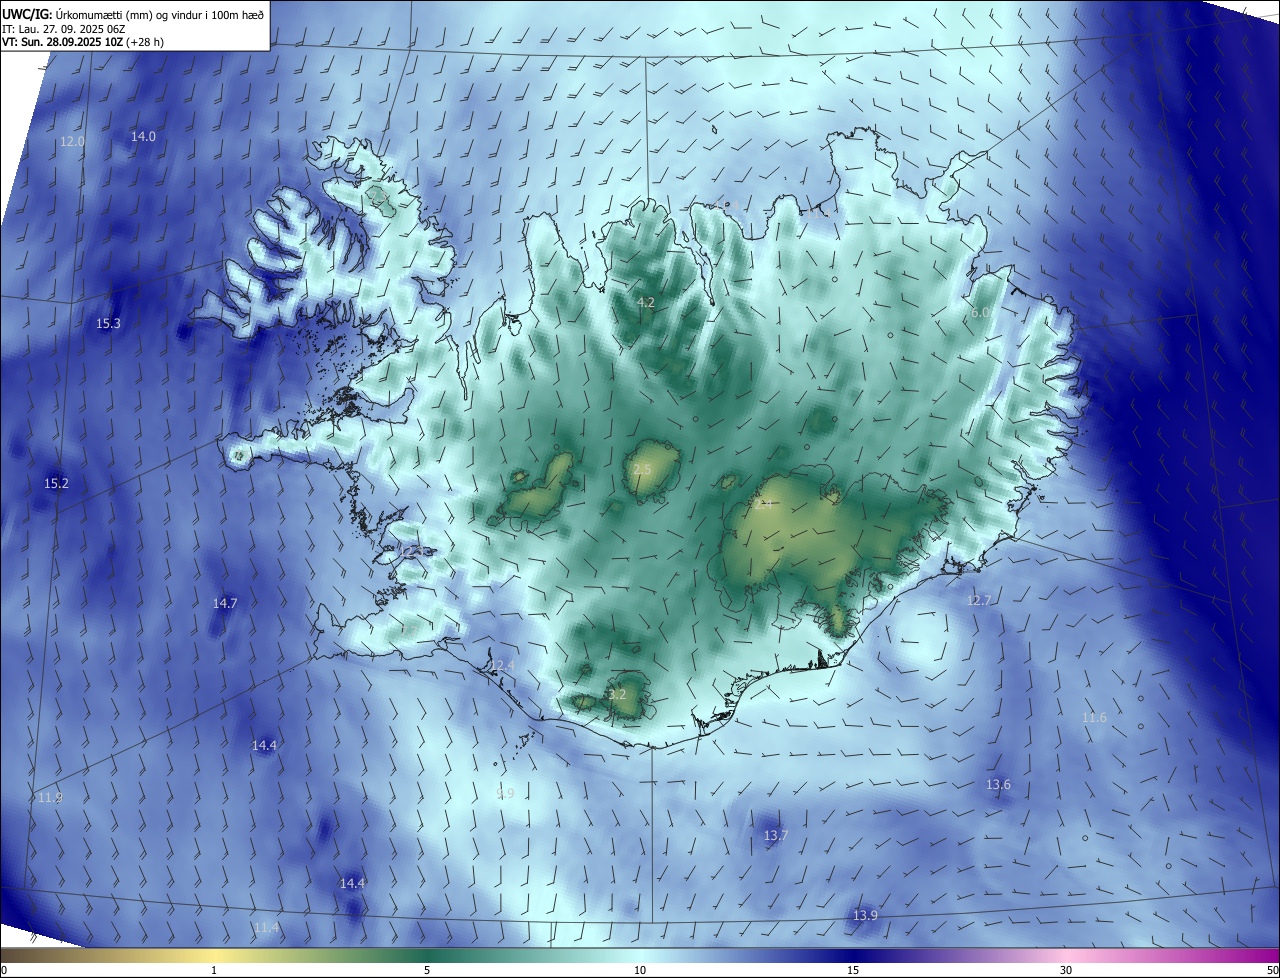Viewport: 1280px width, 978px height.
Task: Click the 13.6 value label
Action: pos(999,785)
